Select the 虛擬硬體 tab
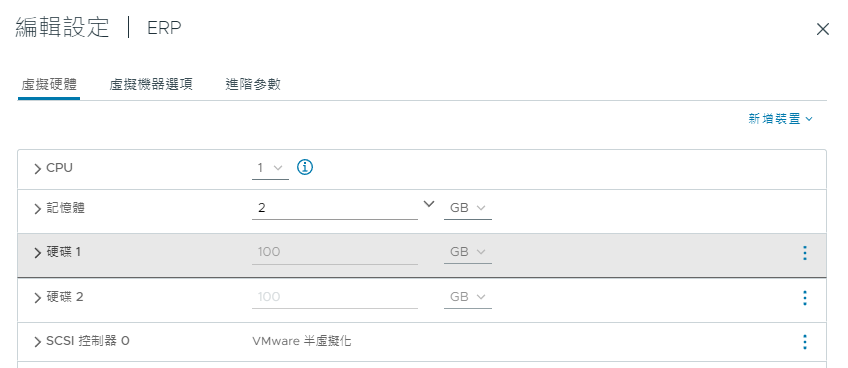The height and width of the screenshot is (368, 848). coord(49,84)
